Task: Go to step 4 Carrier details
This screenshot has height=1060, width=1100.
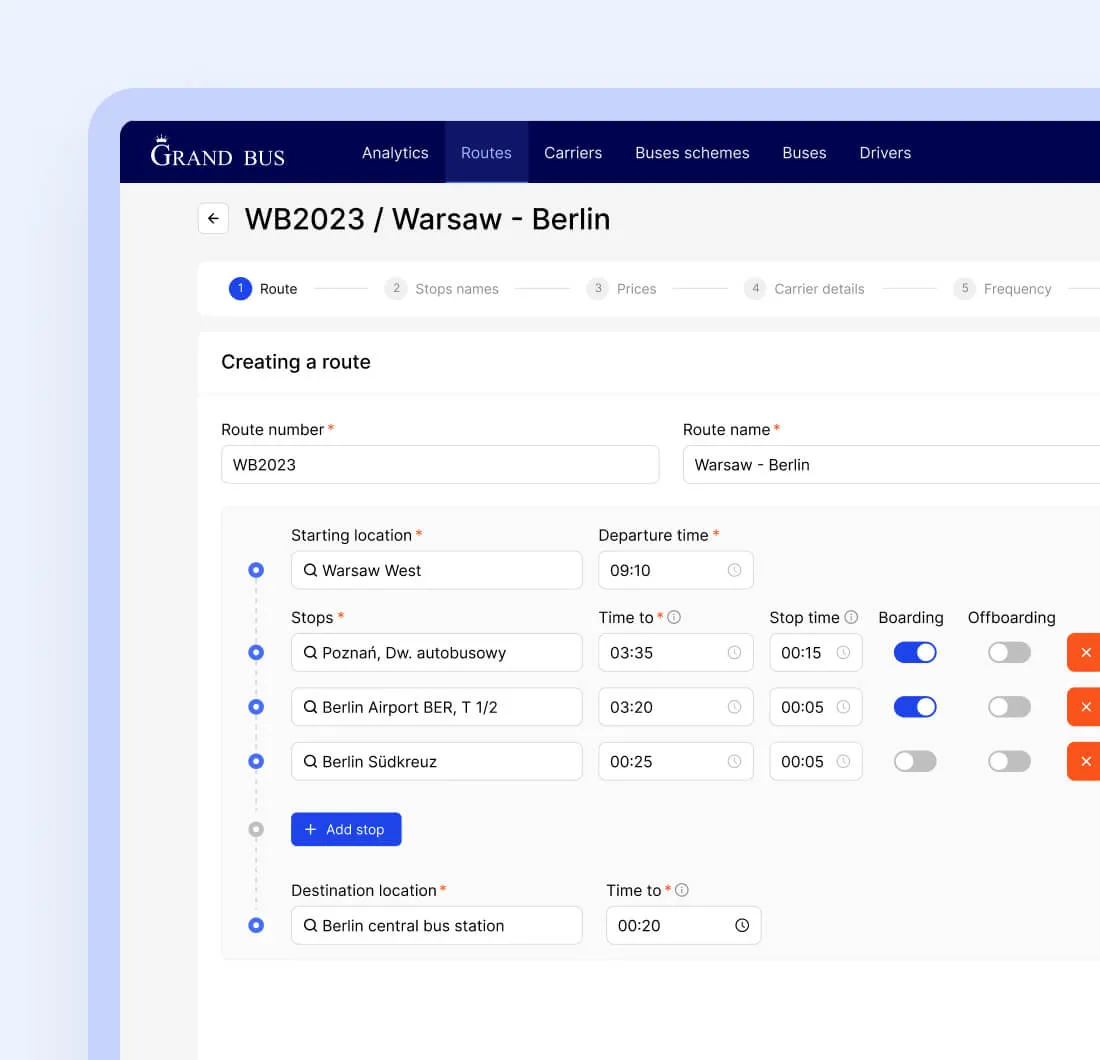Action: click(805, 288)
